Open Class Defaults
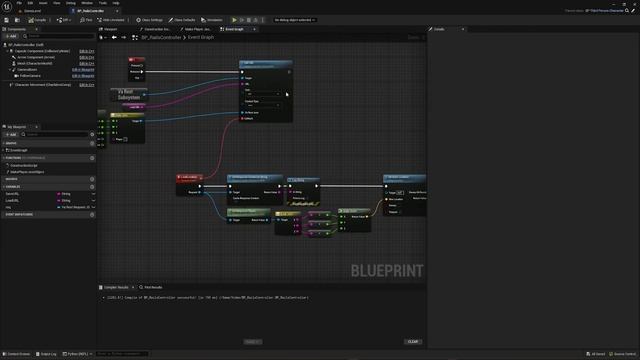Viewport: 640px width, 360px height. pyautogui.click(x=182, y=20)
